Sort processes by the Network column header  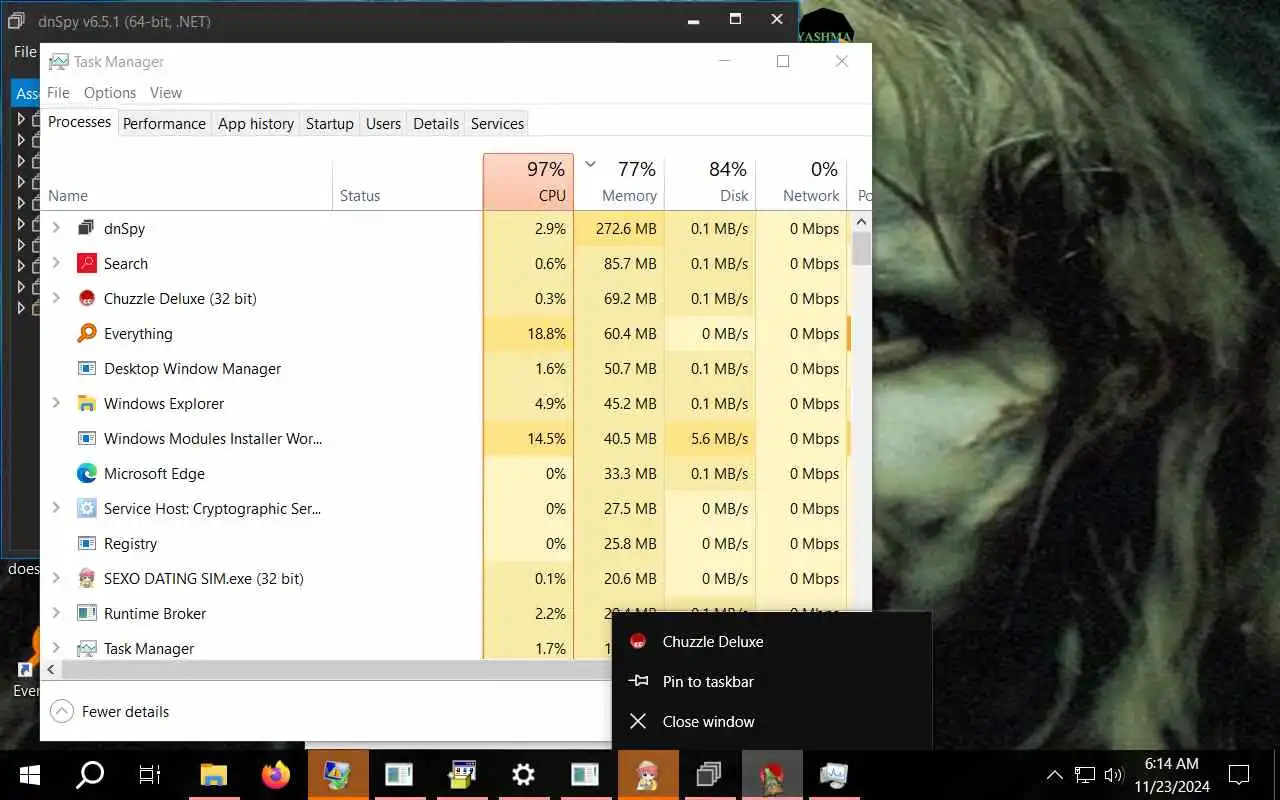tap(800, 181)
